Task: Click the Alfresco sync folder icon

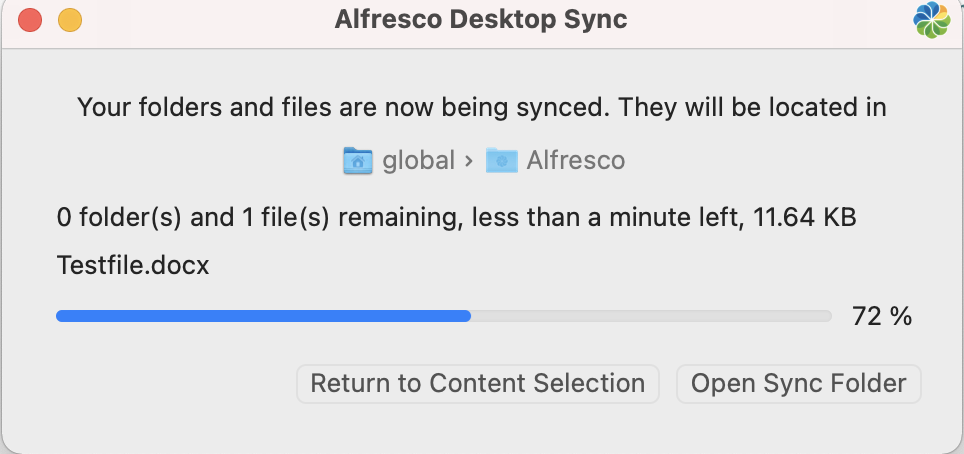Action: 501,160
